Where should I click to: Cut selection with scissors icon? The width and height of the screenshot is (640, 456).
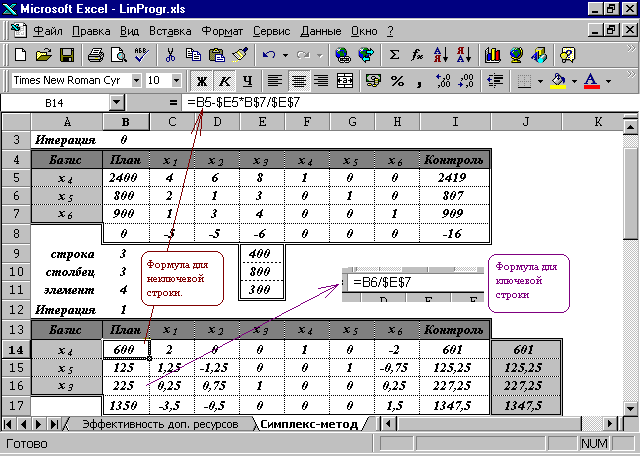tap(170, 55)
